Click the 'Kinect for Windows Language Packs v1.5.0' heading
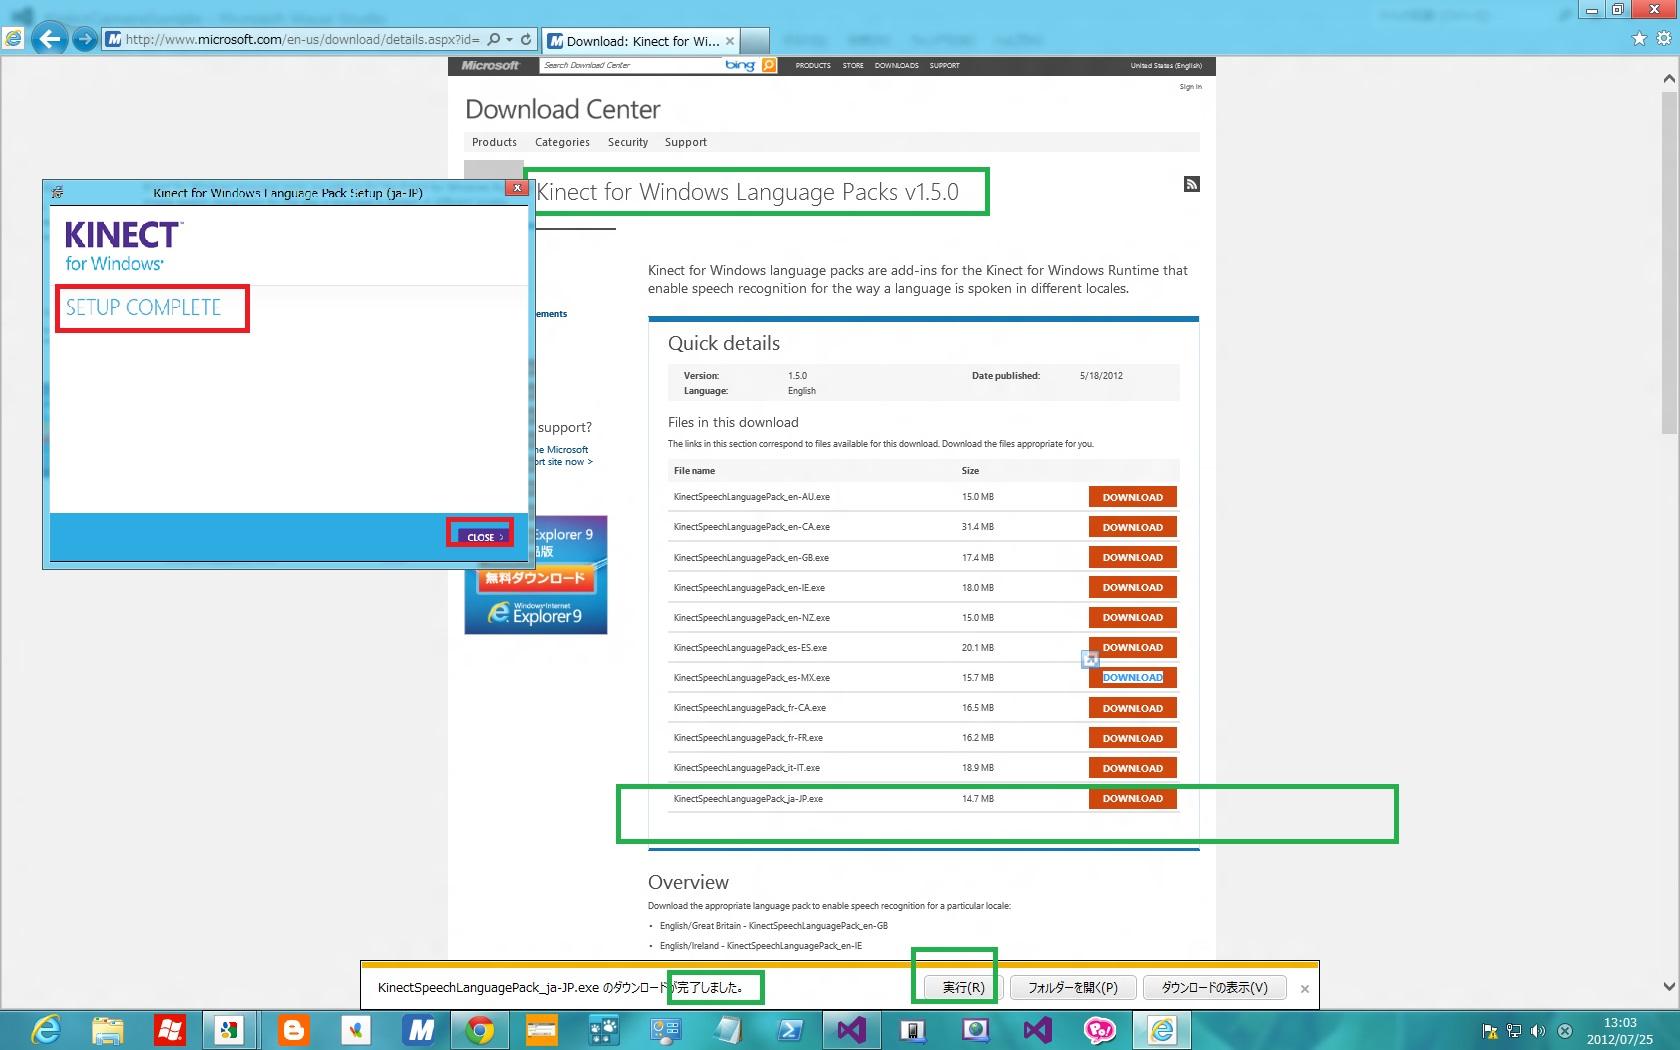1680x1050 pixels. [x=747, y=192]
